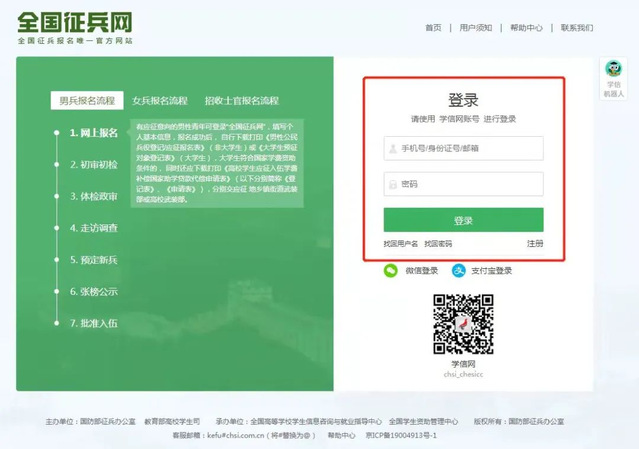Click the 全国高等学校学生信息咨询与就业指导中心 footer text
The width and height of the screenshot is (639, 449).
pyautogui.click(x=316, y=421)
